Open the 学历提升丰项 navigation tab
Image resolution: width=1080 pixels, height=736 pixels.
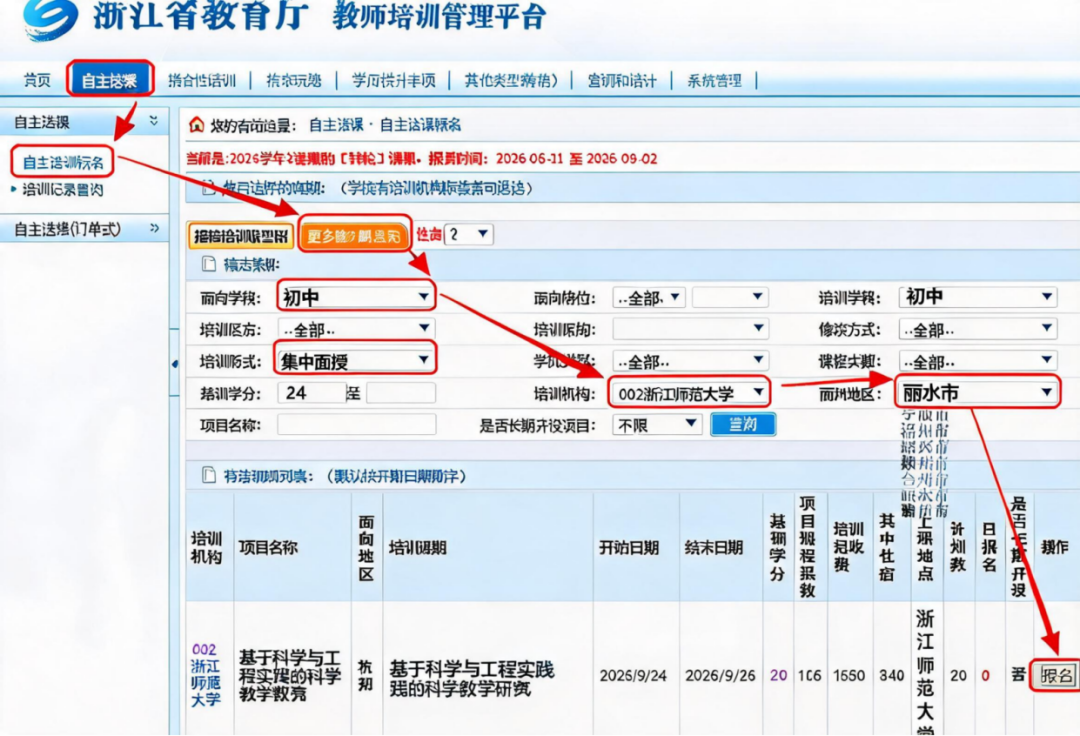393,81
